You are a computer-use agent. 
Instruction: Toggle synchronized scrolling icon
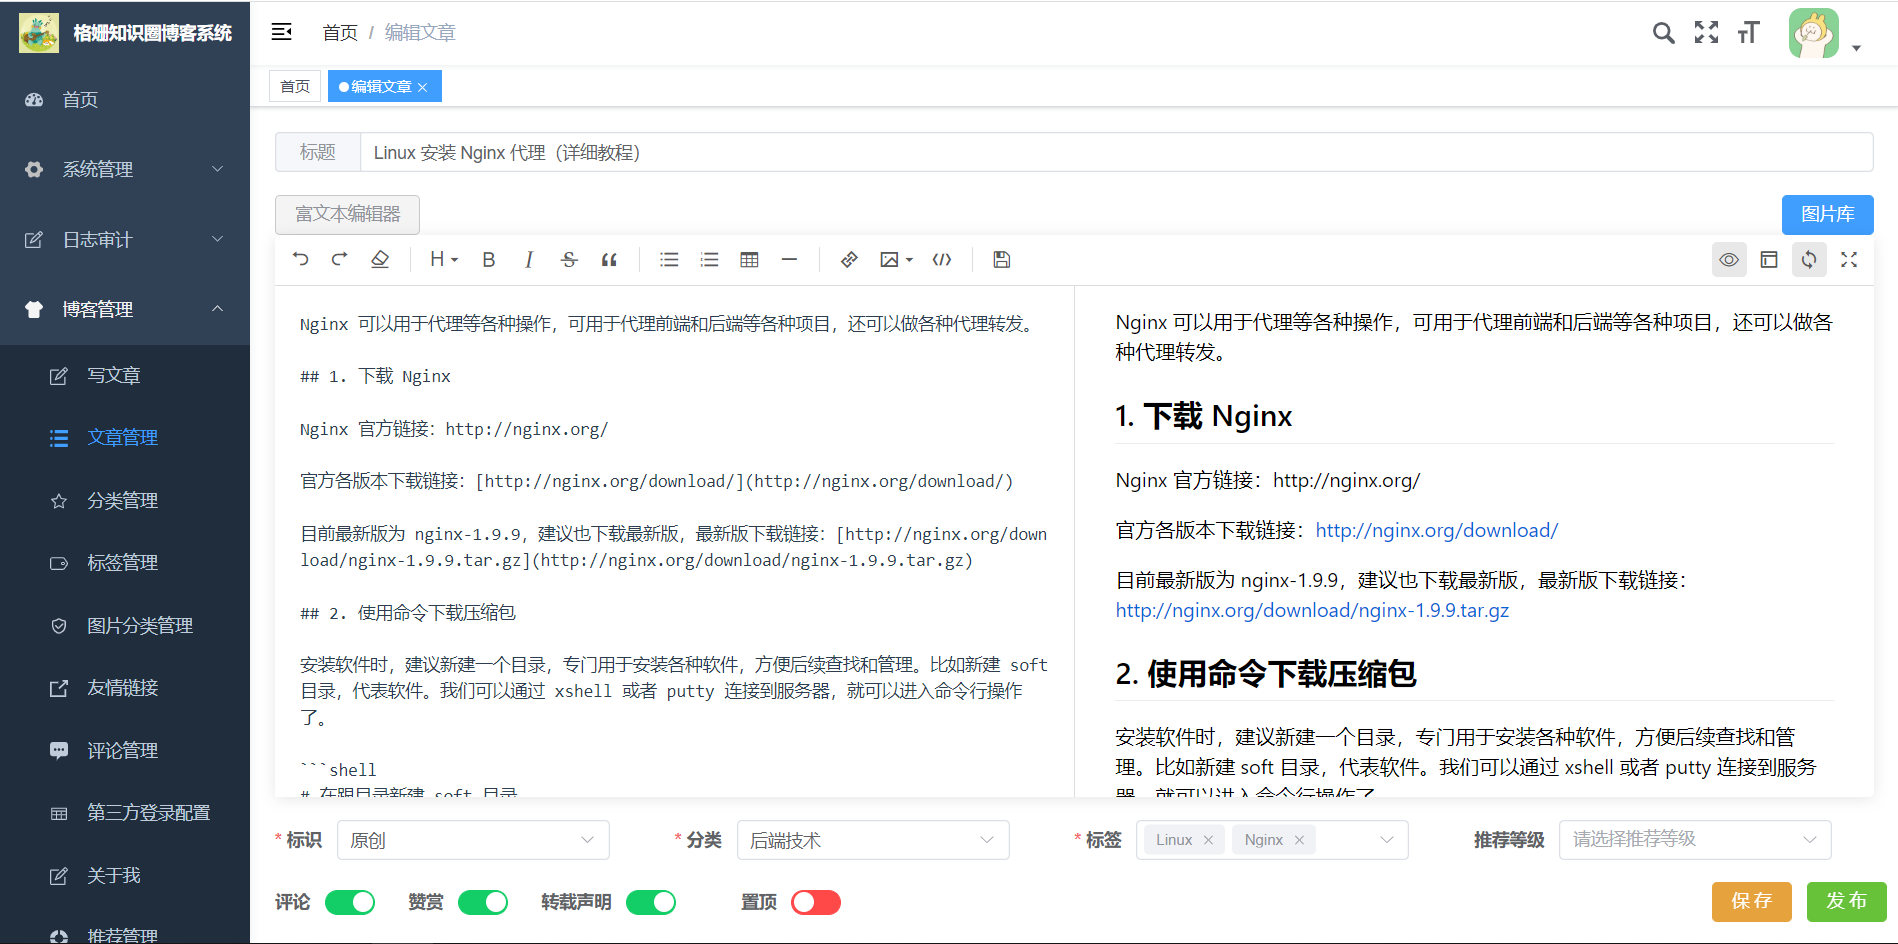pos(1809,260)
